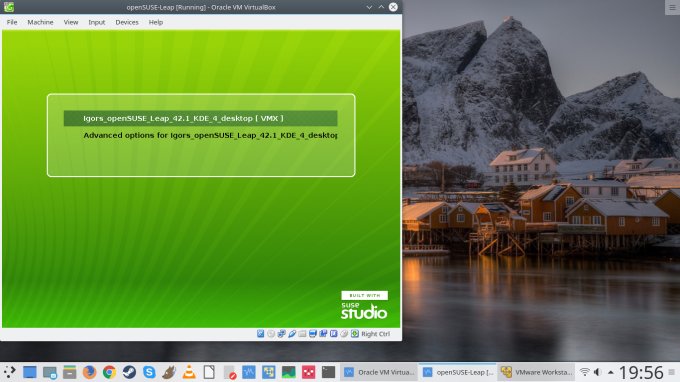The width and height of the screenshot is (680, 382).
Task: Switch to Oracle VM VirtualBox manager task
Action: pyautogui.click(x=379, y=372)
